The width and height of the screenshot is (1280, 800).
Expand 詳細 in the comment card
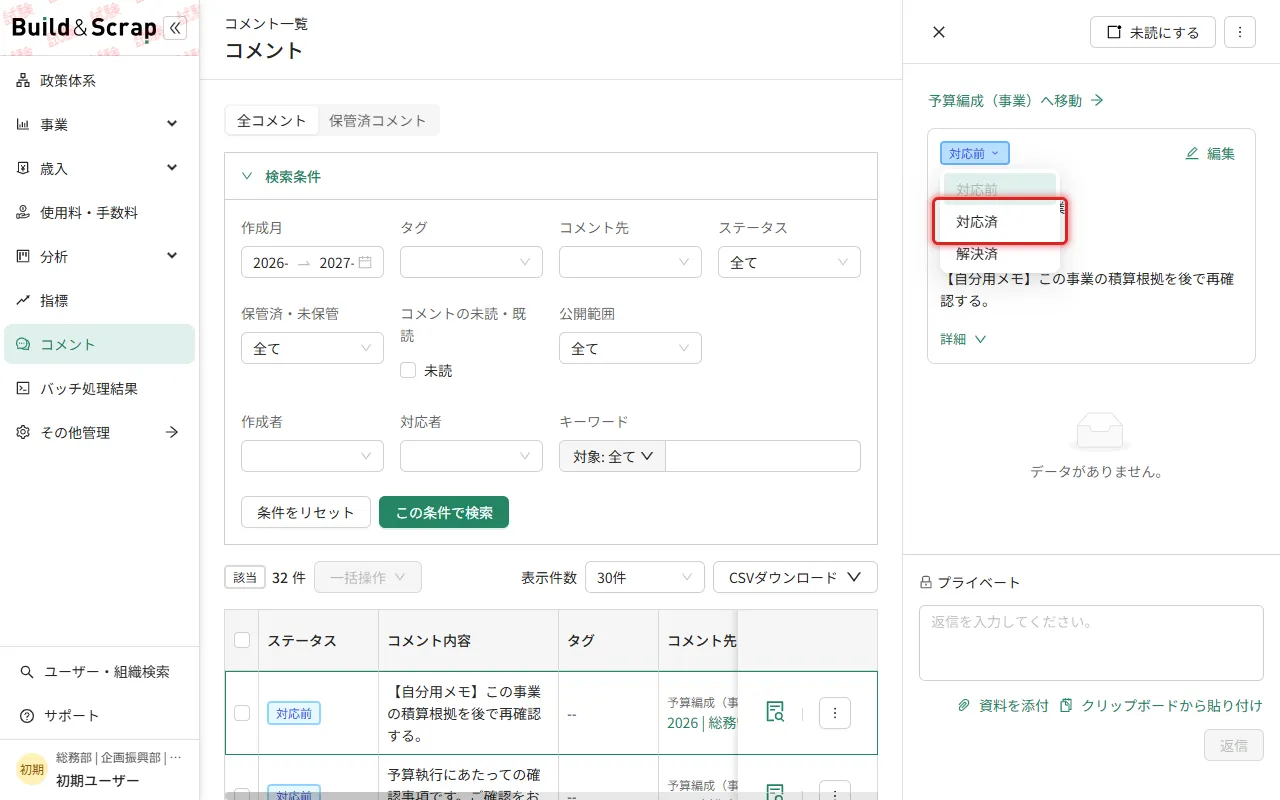click(964, 339)
